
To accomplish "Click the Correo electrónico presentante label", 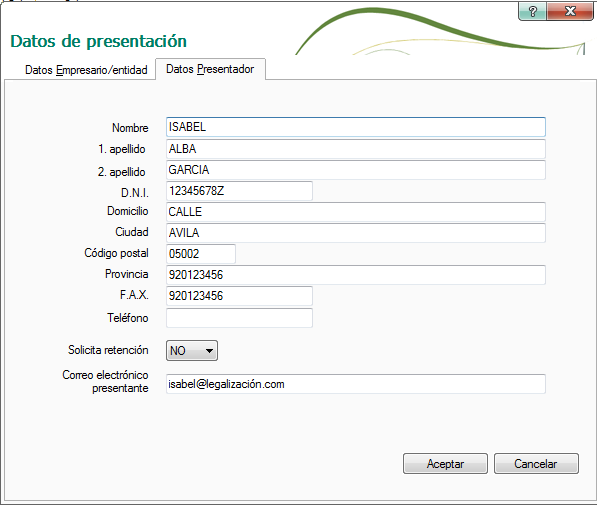I will (x=105, y=381).
